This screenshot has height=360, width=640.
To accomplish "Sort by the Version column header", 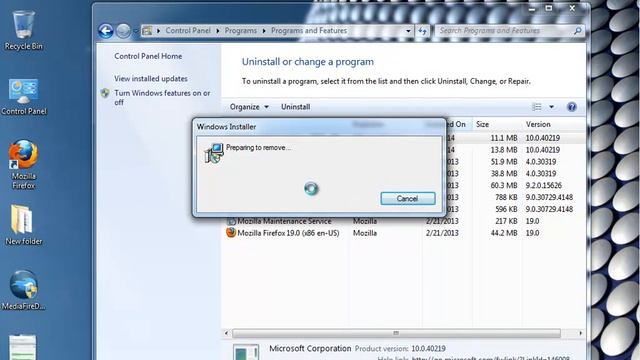I will (x=553, y=124).
